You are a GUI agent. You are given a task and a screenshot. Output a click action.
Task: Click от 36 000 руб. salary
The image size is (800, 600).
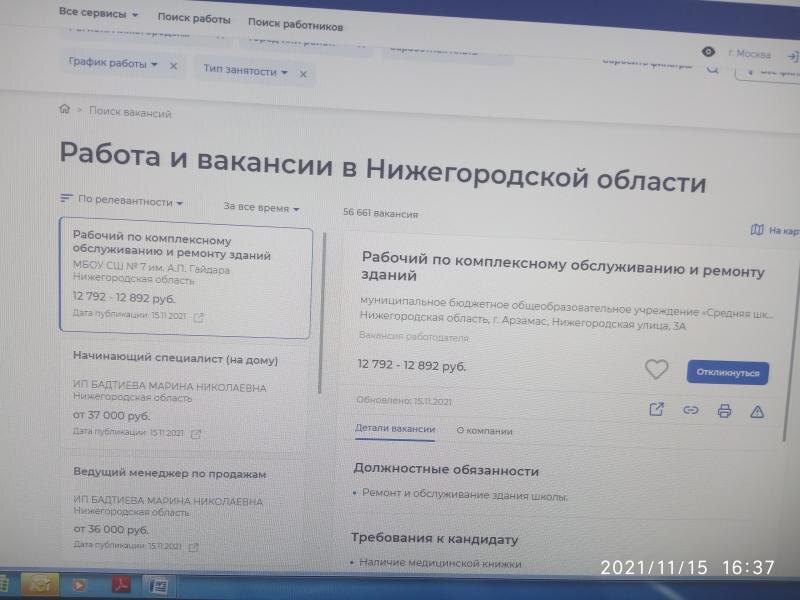click(111, 529)
